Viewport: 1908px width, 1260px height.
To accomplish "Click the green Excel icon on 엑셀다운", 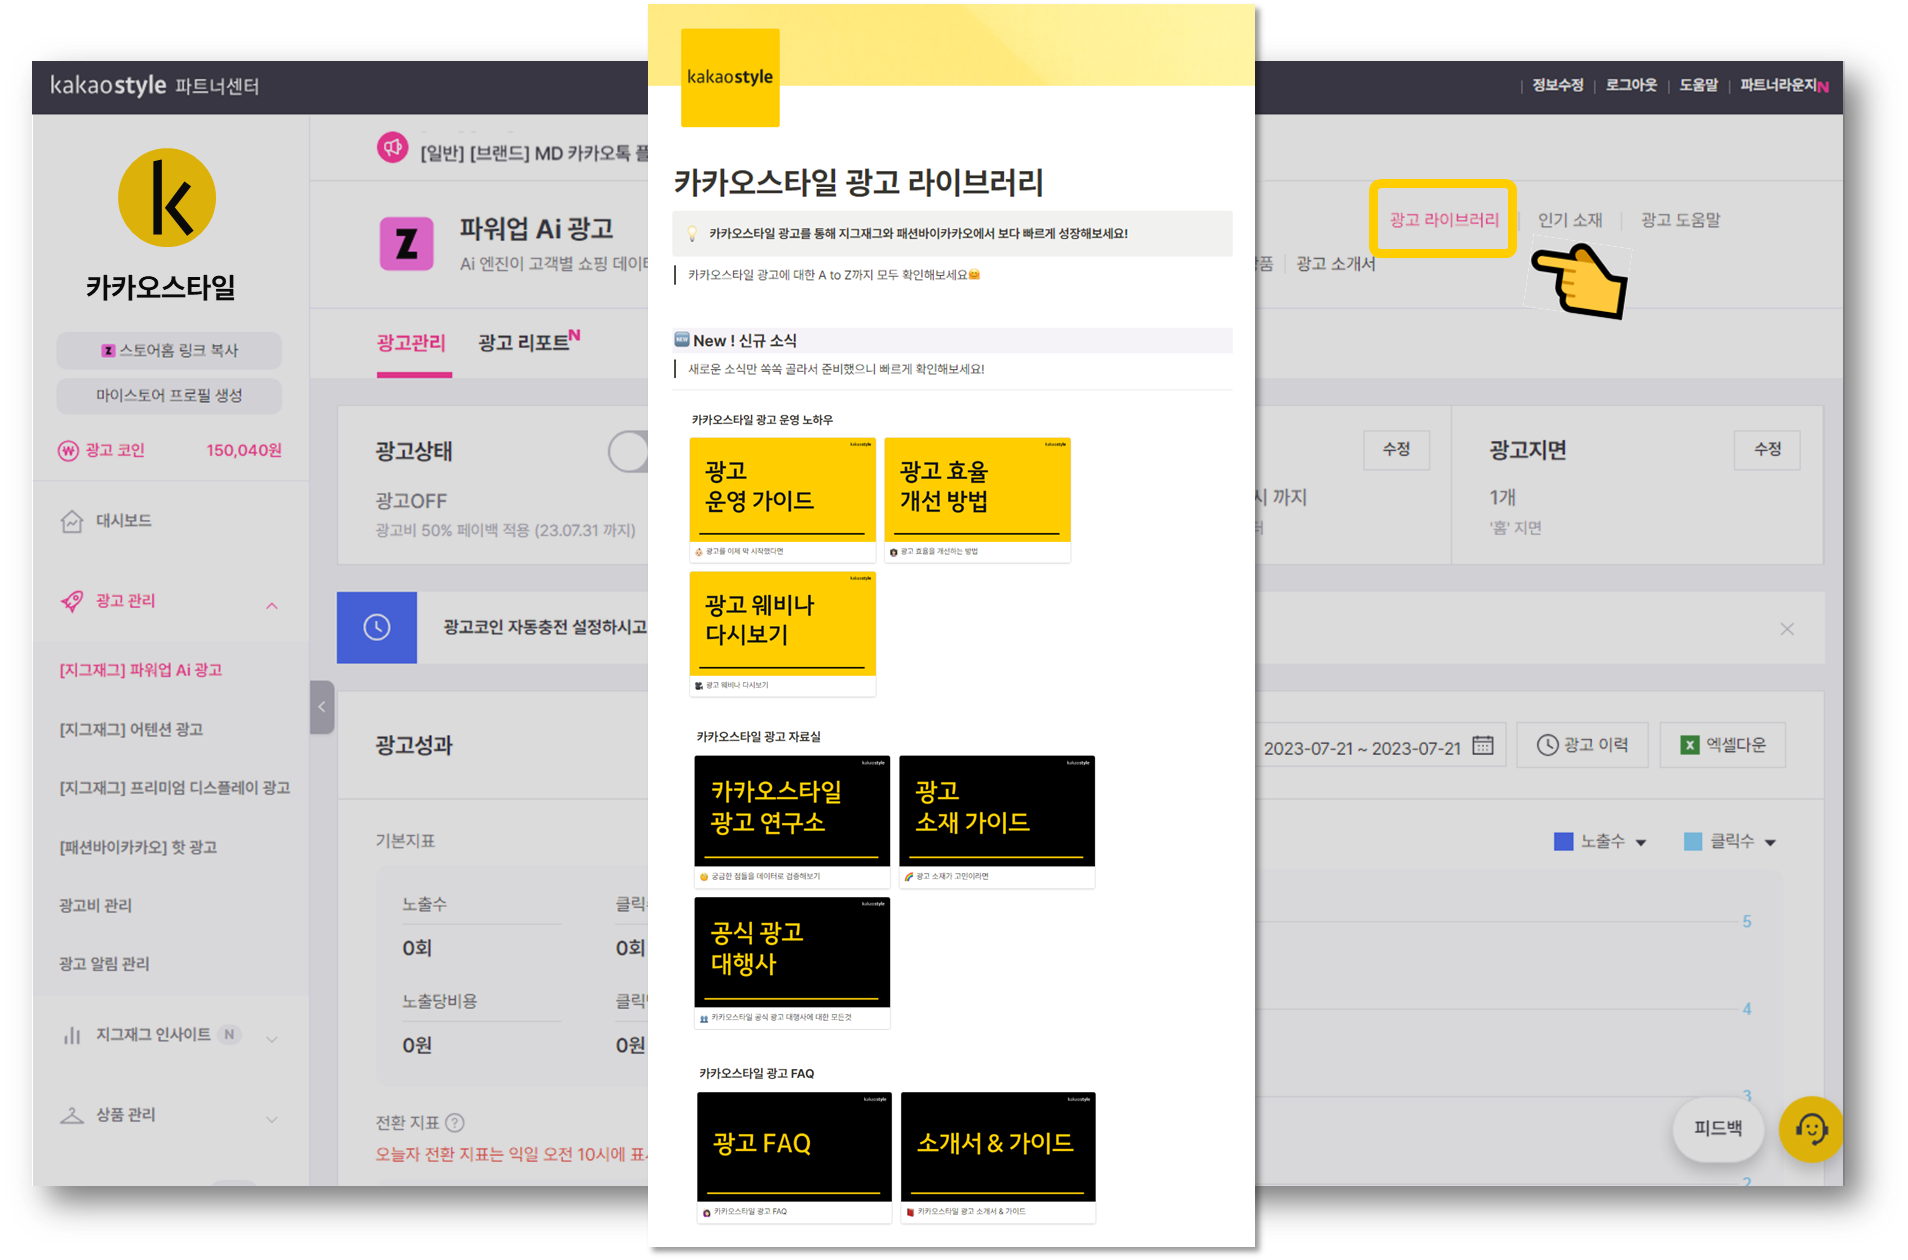I will coord(1690,746).
